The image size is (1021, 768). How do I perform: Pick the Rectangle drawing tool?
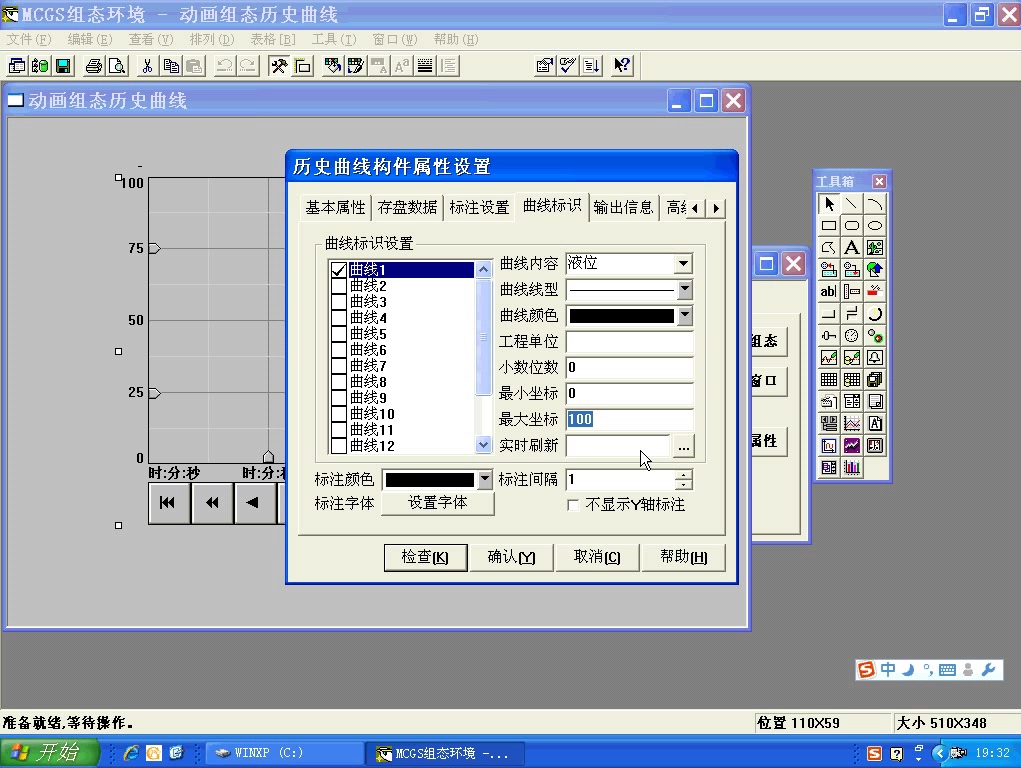[831, 225]
